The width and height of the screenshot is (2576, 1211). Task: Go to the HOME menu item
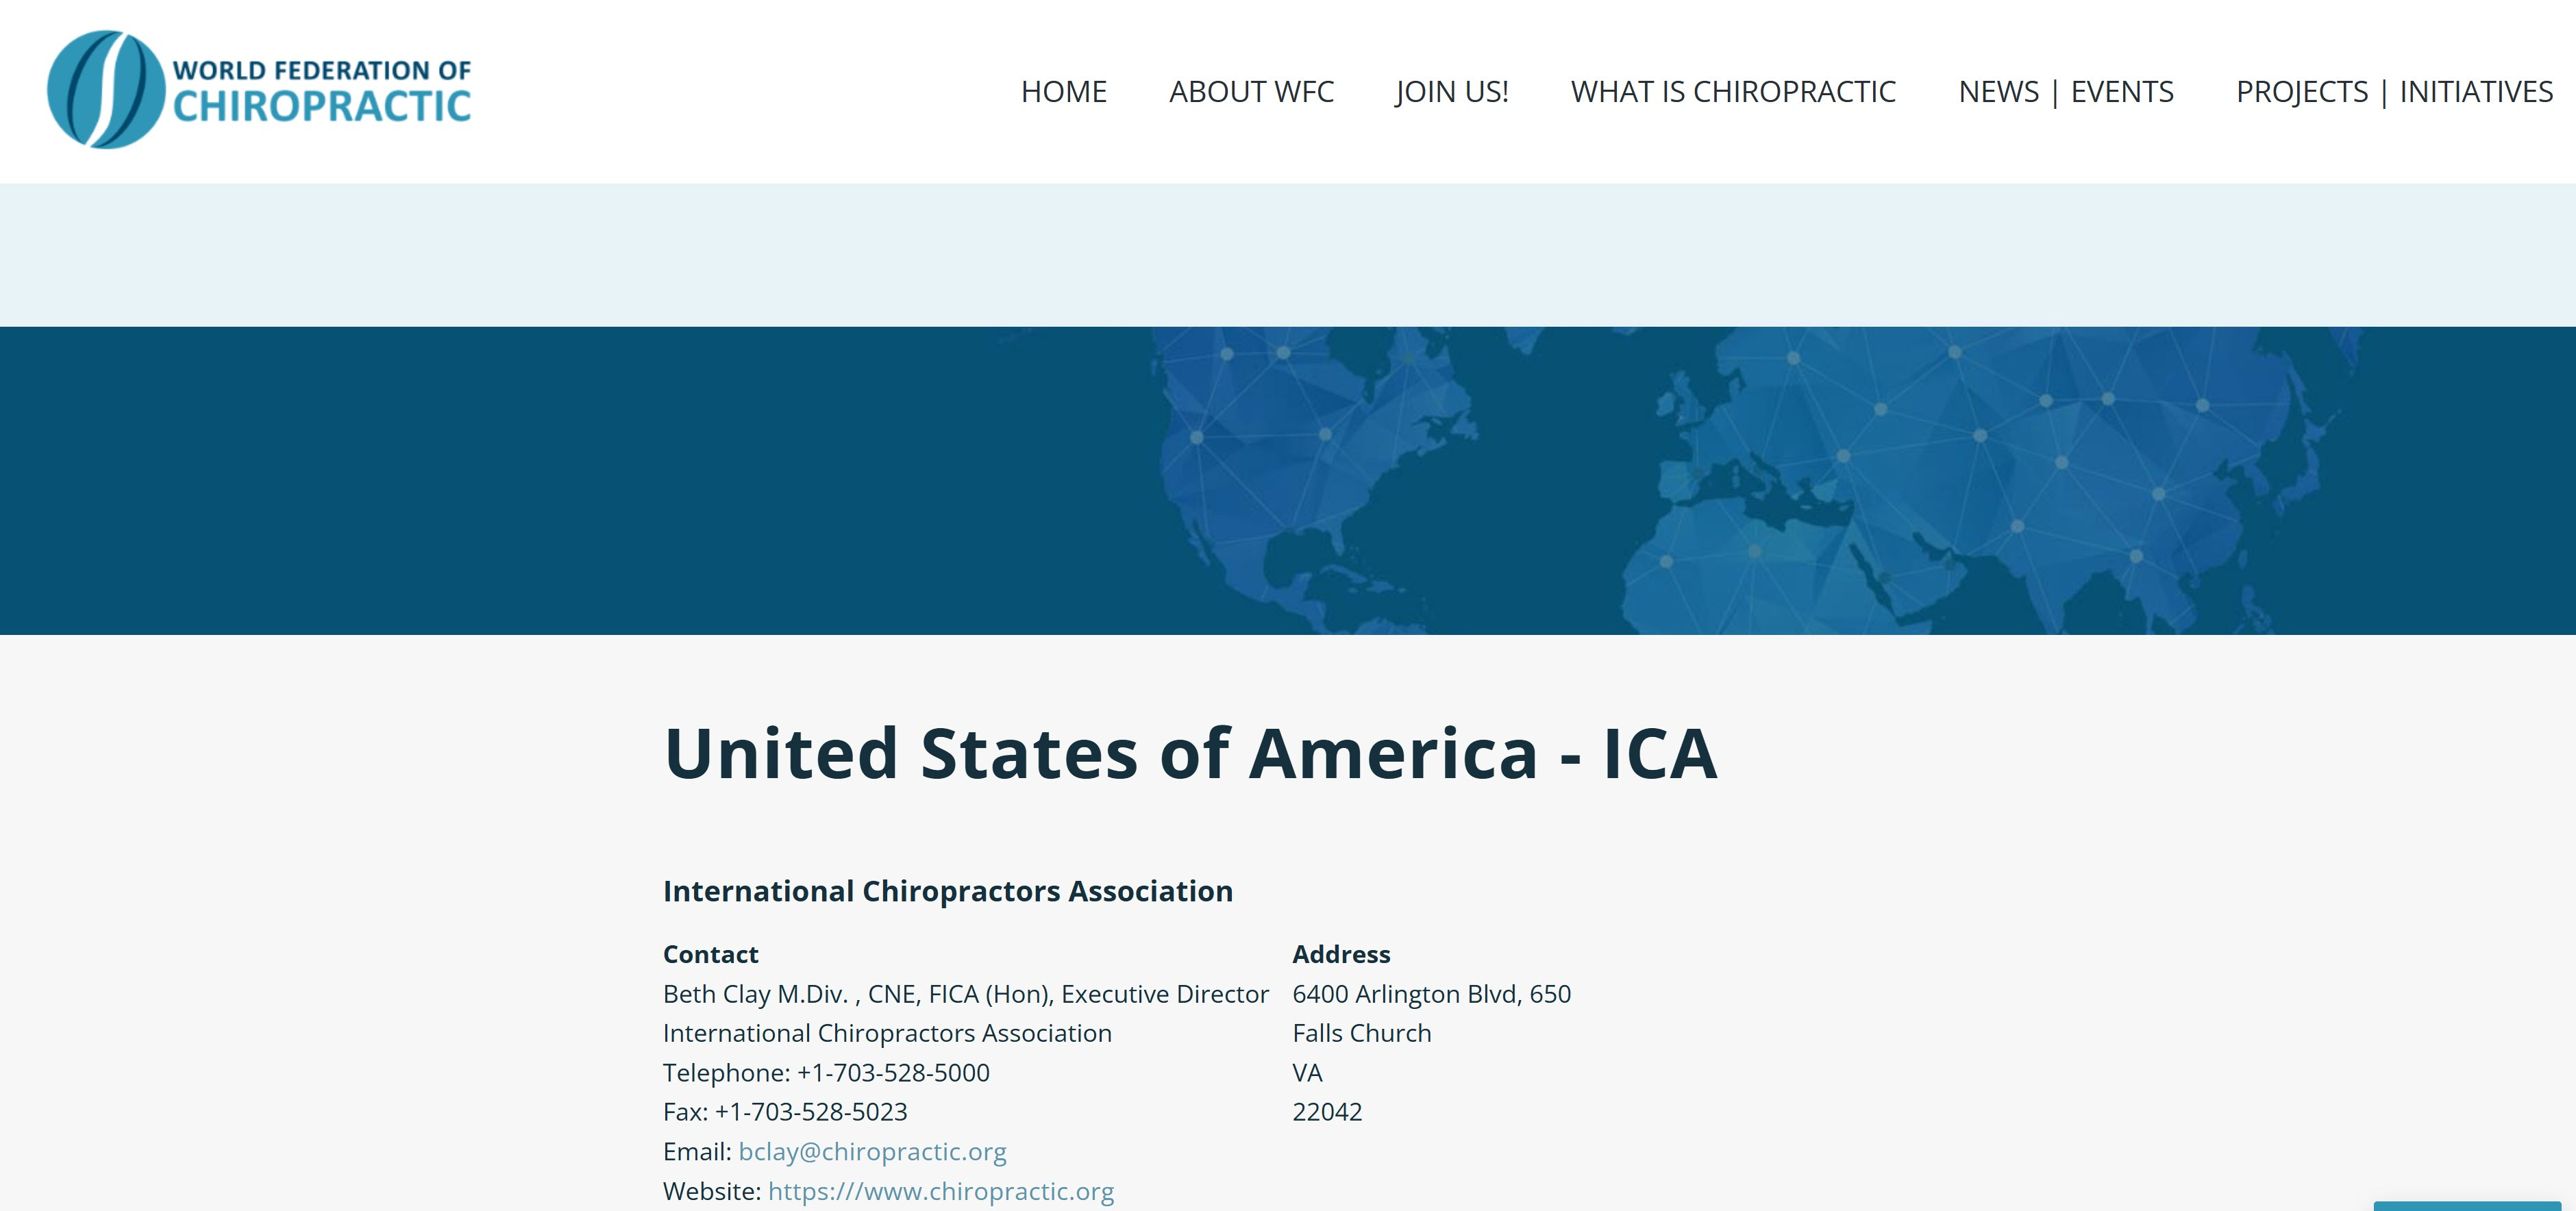1063,92
